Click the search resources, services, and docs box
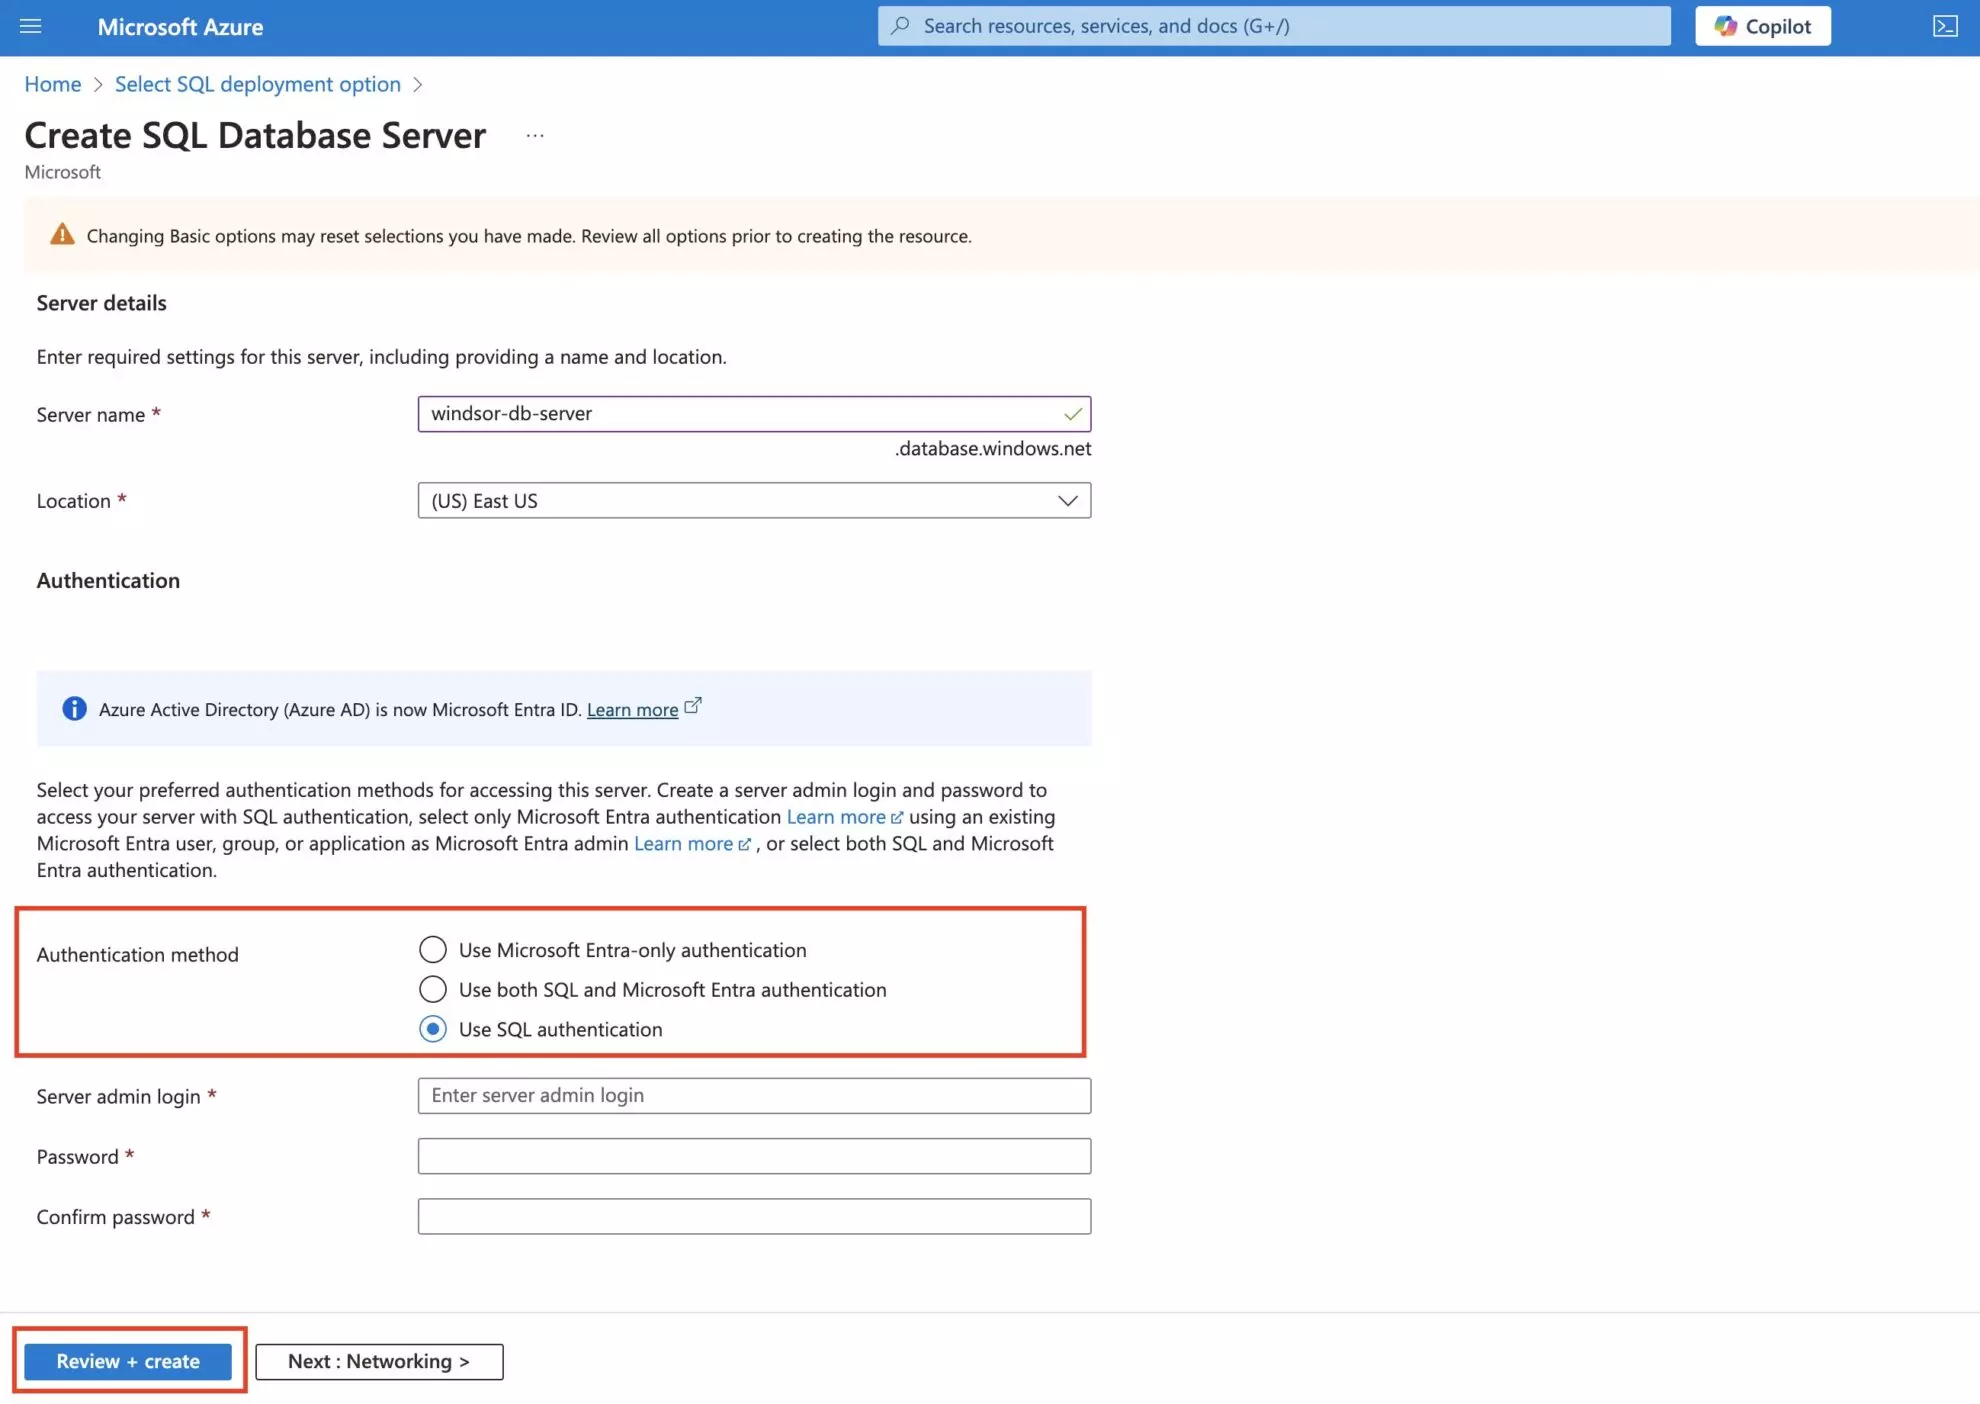Image resolution: width=1980 pixels, height=1404 pixels. coord(1274,26)
